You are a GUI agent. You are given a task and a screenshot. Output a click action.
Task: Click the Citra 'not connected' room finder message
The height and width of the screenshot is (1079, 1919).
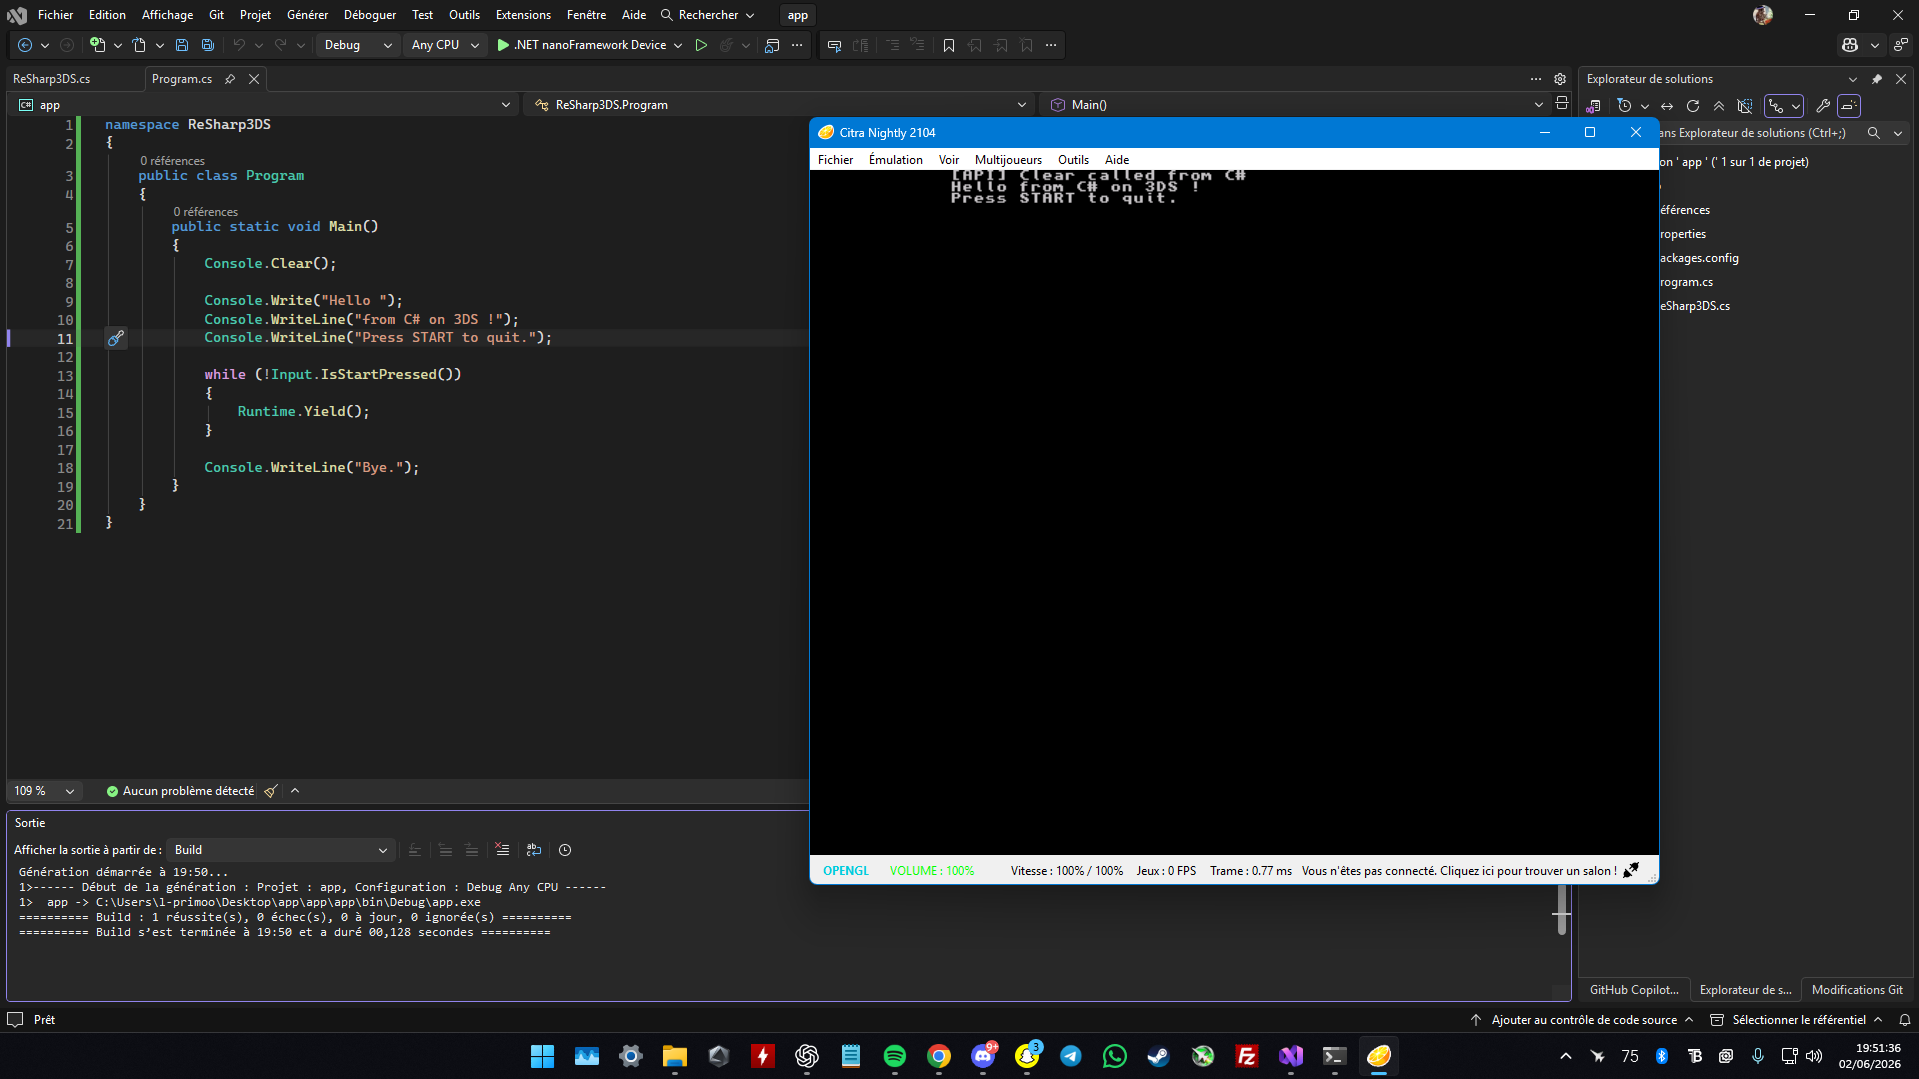pyautogui.click(x=1459, y=871)
